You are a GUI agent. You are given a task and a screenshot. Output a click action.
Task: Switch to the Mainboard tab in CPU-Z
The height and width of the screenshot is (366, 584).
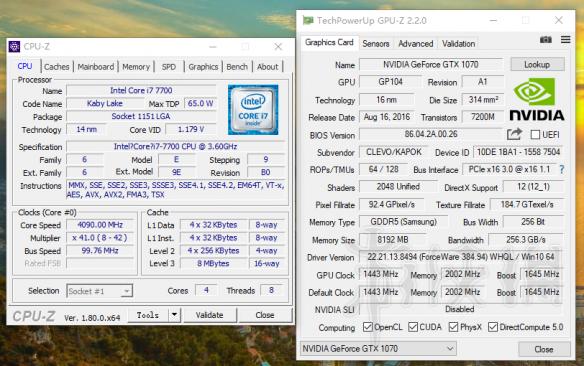[x=96, y=67]
